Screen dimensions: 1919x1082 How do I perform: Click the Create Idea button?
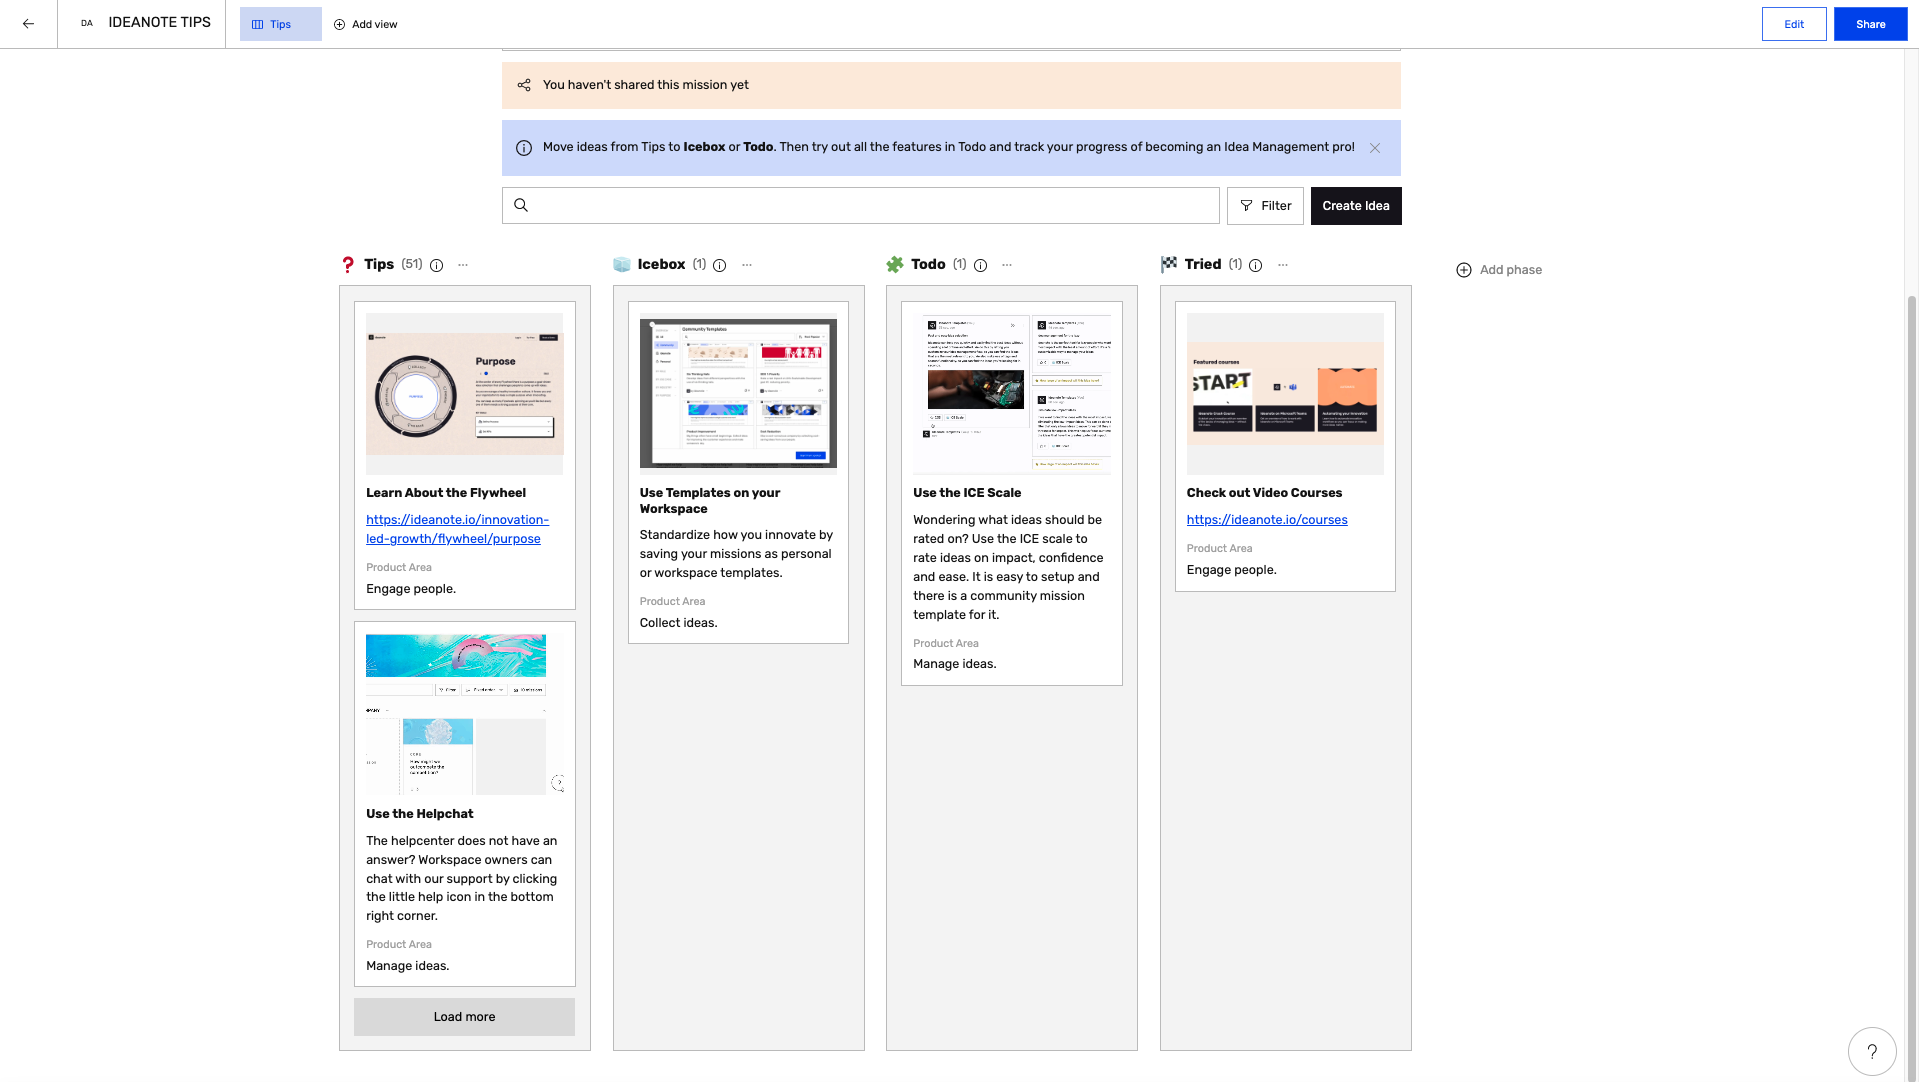(1355, 205)
